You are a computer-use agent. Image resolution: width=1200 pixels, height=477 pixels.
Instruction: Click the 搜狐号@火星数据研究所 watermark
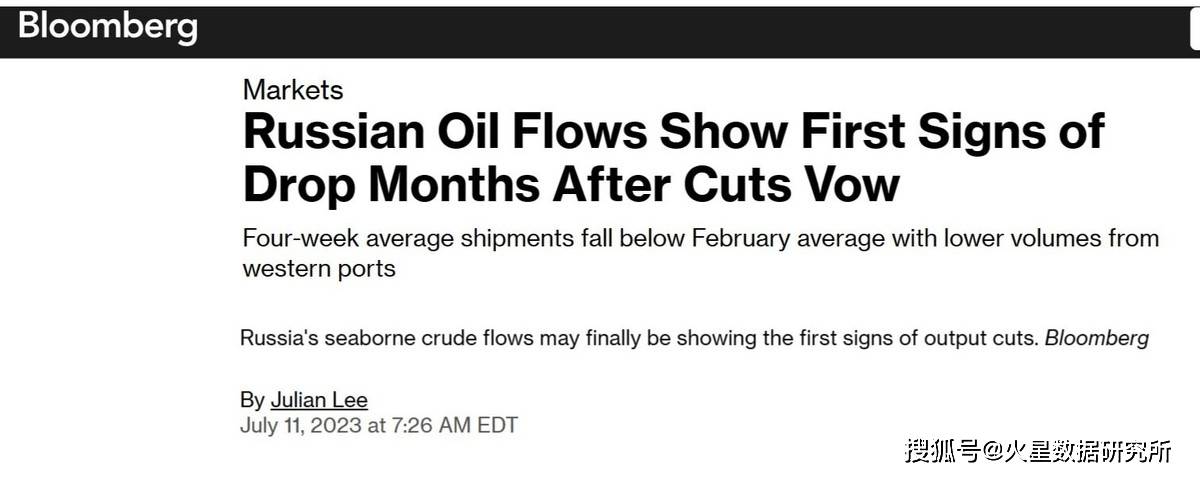(1039, 451)
